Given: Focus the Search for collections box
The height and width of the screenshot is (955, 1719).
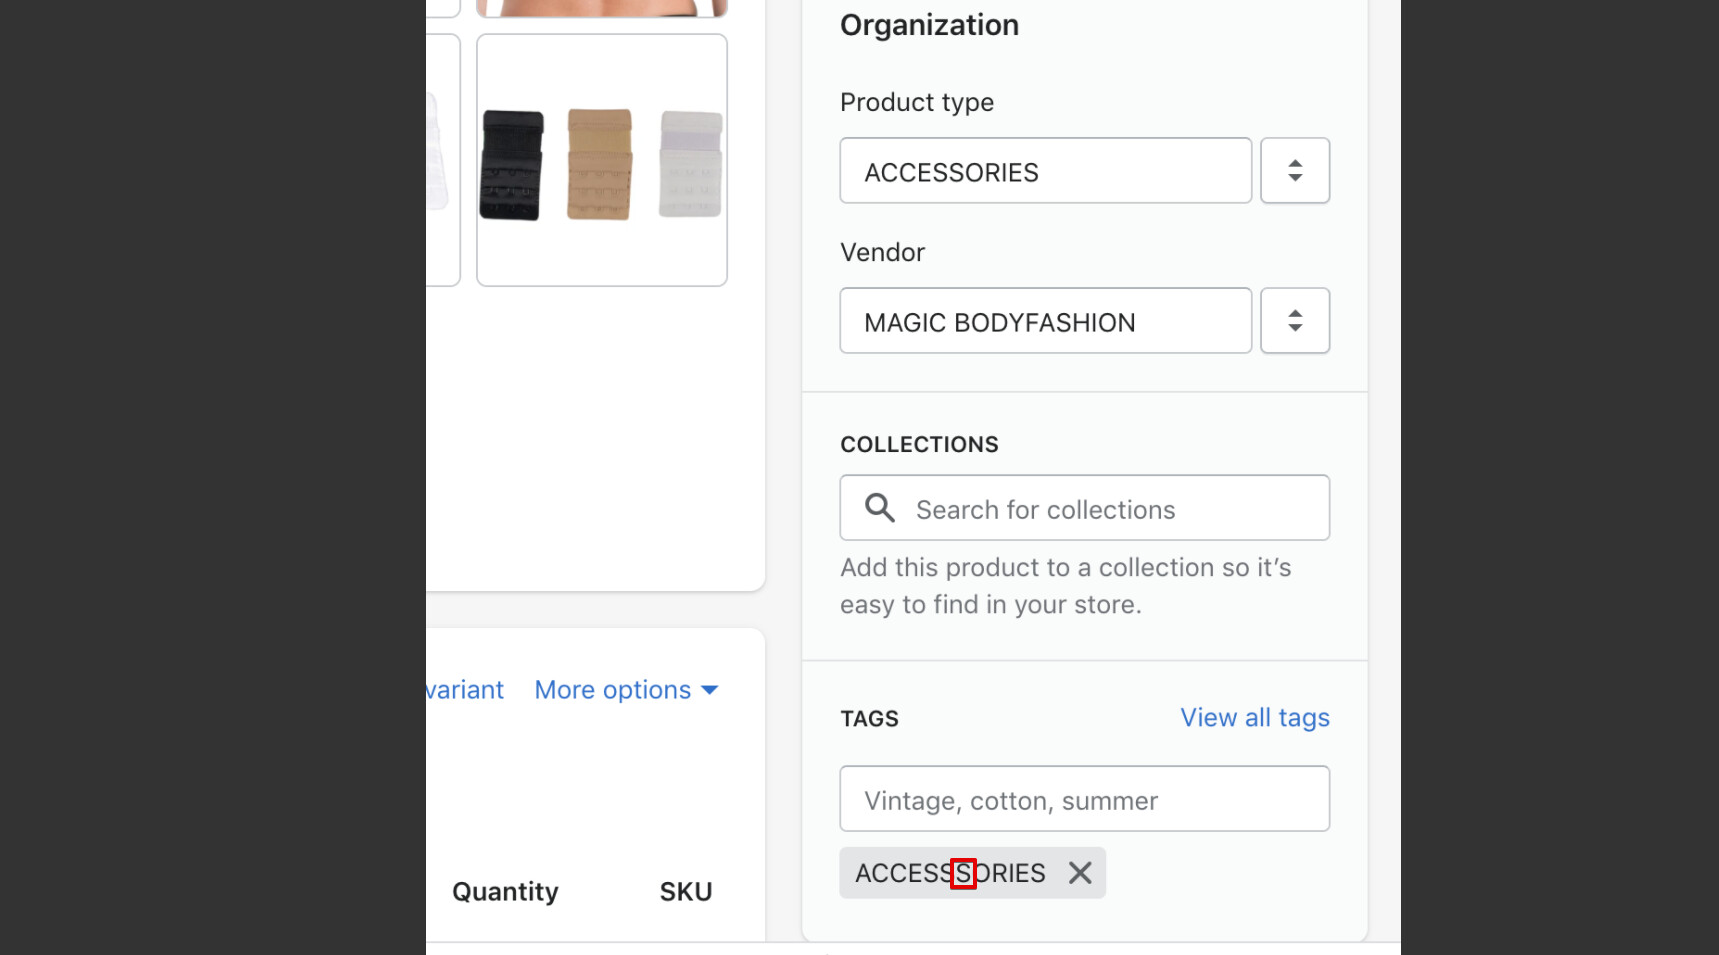Looking at the screenshot, I should click(x=1085, y=508).
